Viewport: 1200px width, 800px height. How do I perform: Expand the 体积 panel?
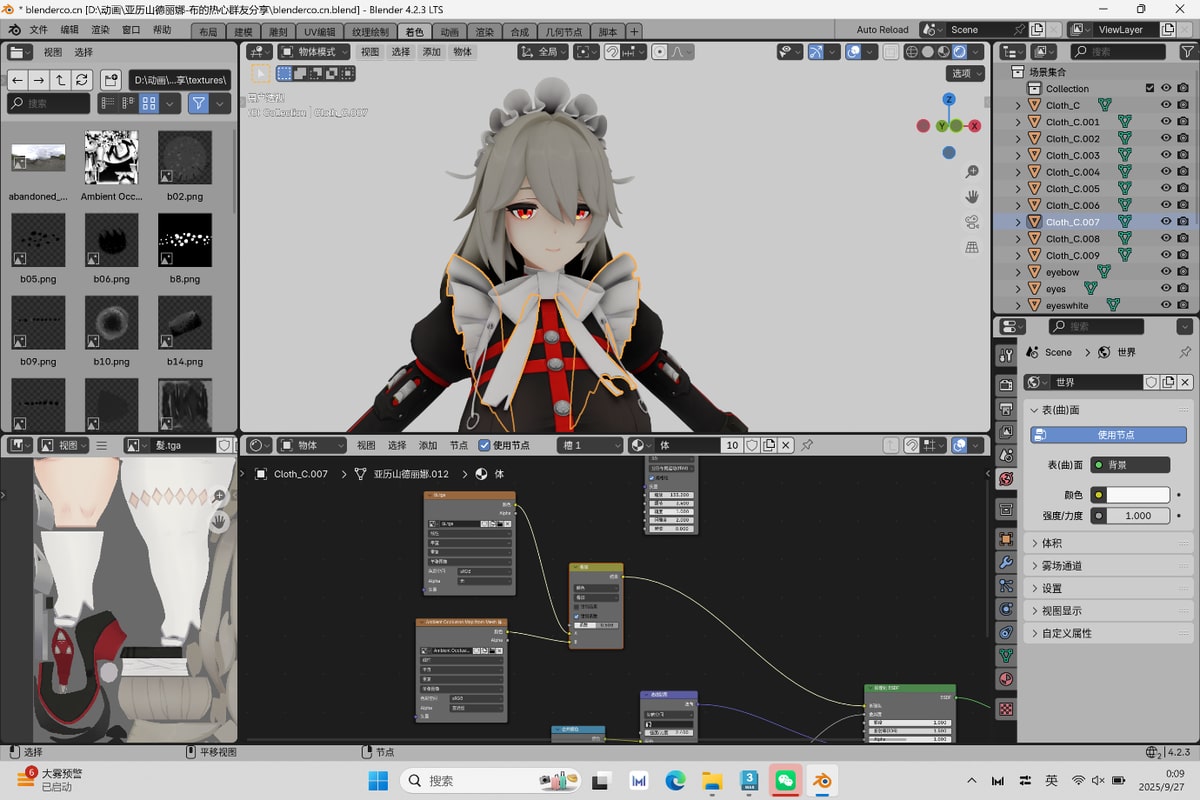pos(1109,543)
